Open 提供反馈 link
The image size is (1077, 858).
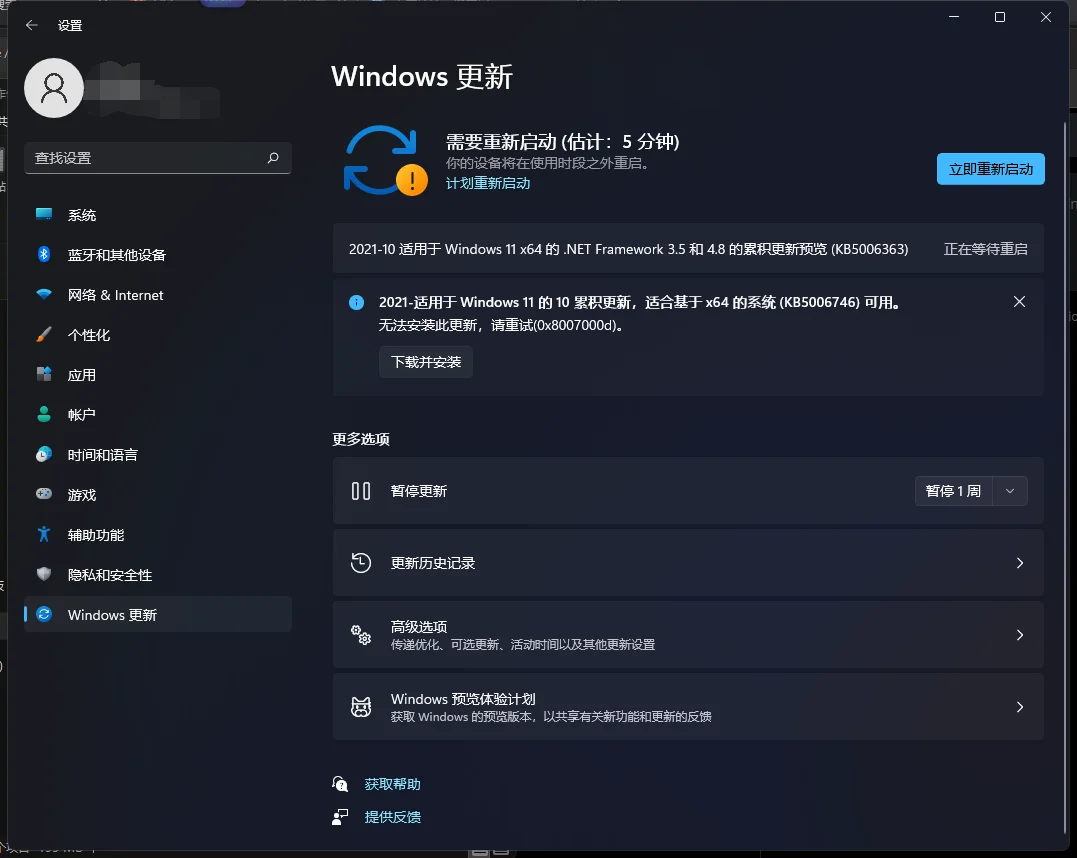coord(392,817)
